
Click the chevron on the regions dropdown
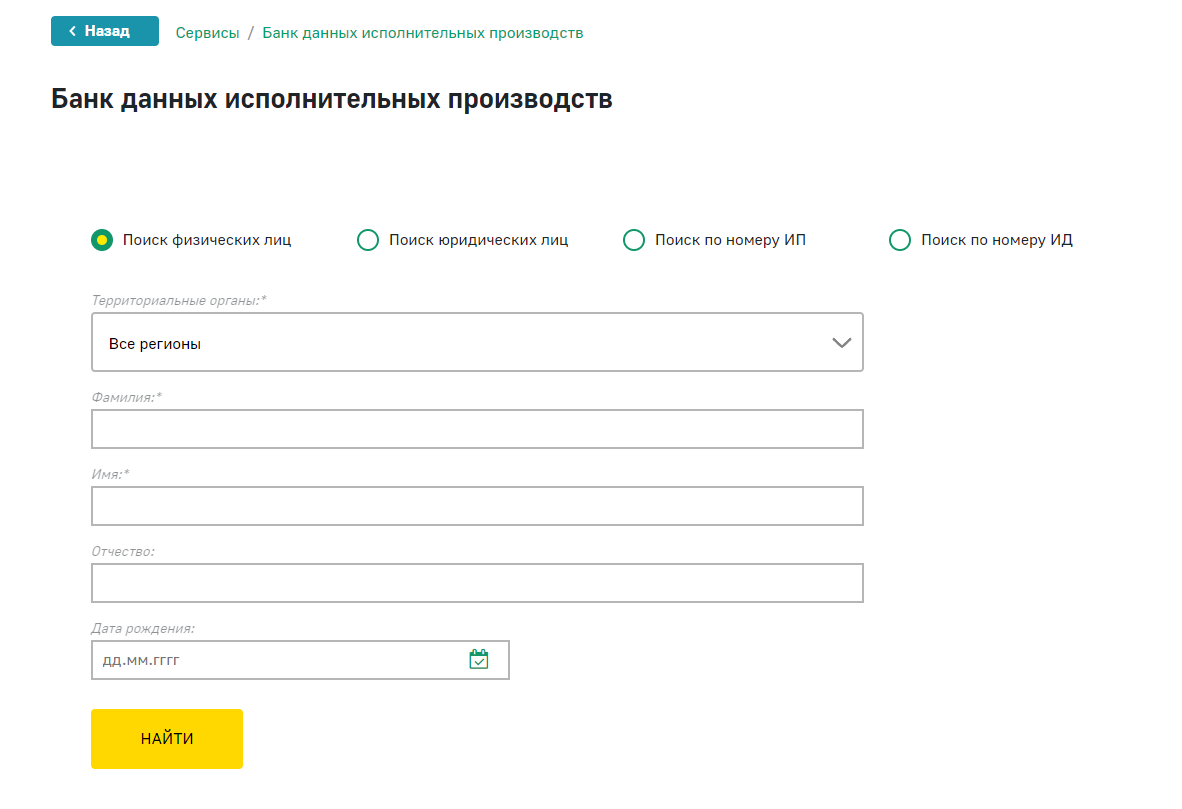point(840,342)
